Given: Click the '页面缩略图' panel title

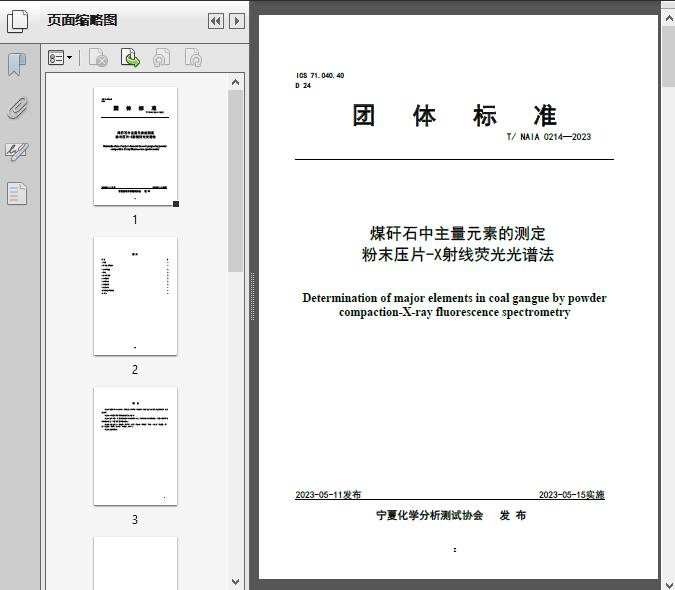Looking at the screenshot, I should coord(82,20).
